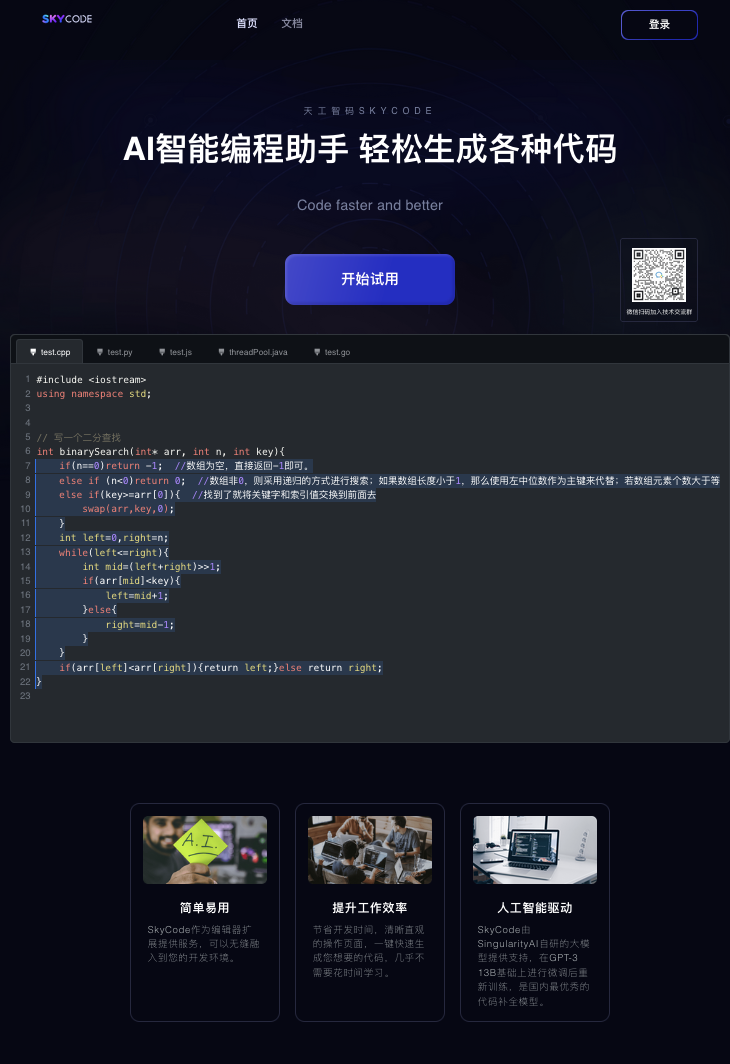
Task: Click the 'swap(arr,key,0);' code line
Action: (128, 508)
